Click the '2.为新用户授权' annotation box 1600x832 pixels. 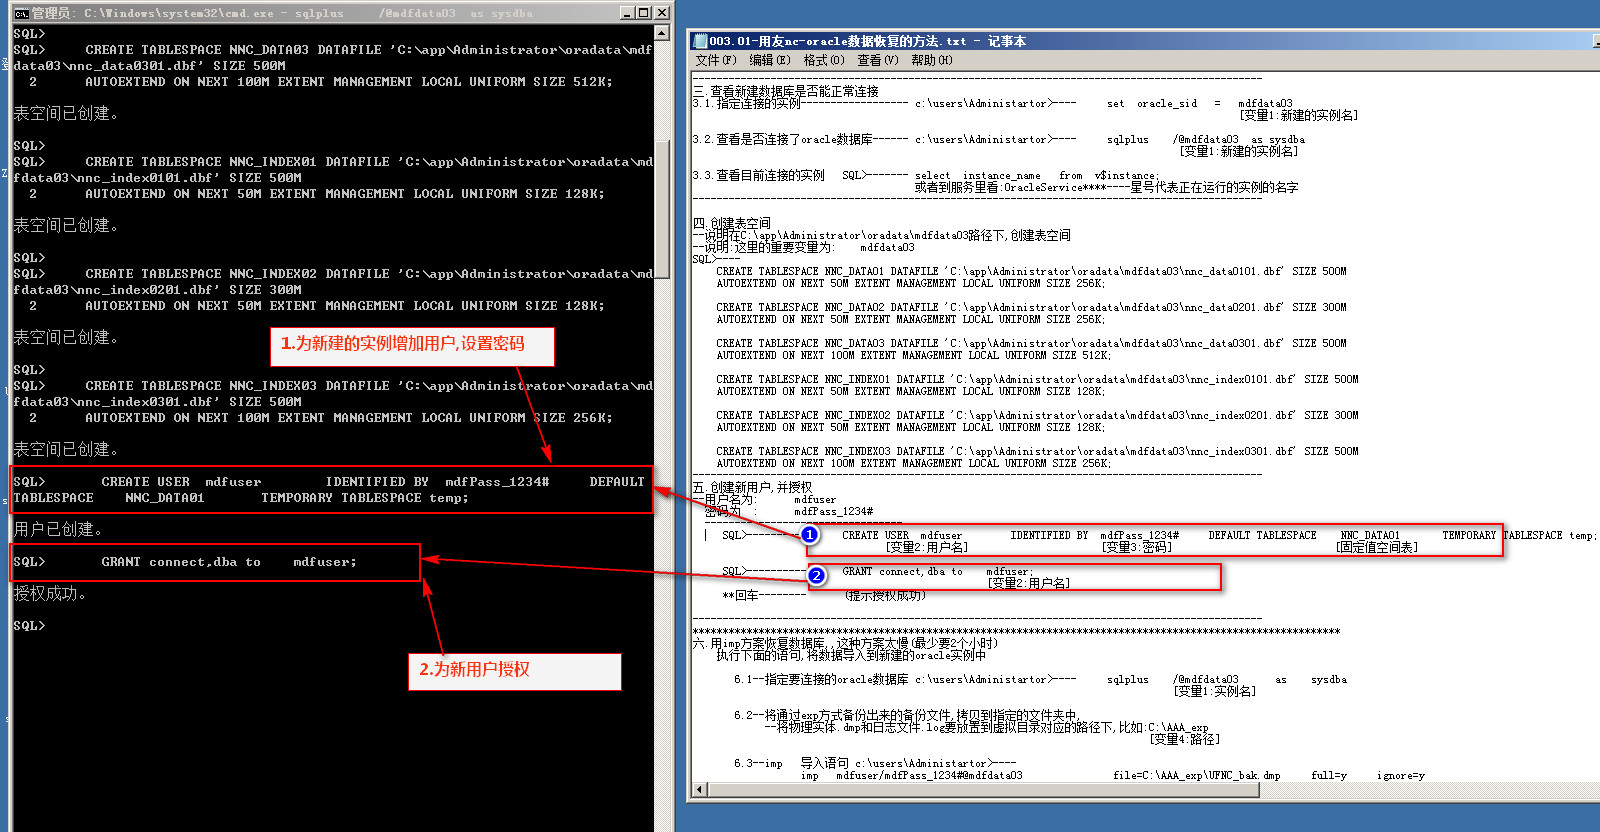[x=514, y=671]
